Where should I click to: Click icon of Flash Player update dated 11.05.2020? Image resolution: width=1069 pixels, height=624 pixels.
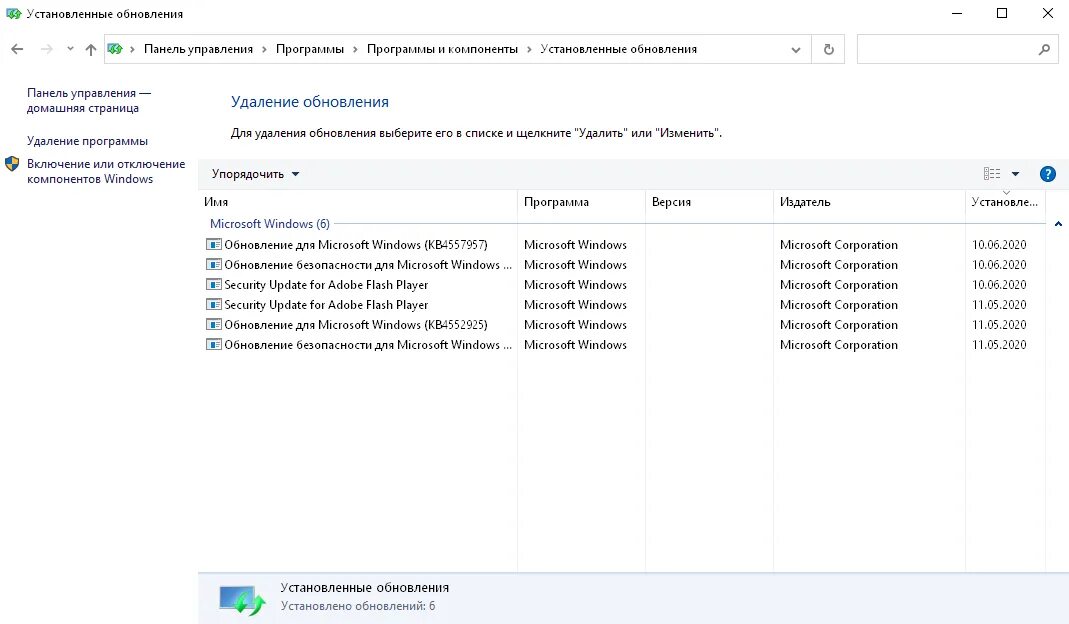213,304
